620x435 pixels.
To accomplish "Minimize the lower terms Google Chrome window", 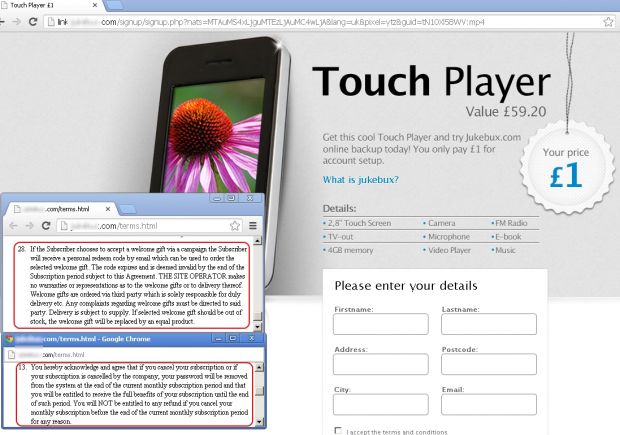I will click(218, 339).
